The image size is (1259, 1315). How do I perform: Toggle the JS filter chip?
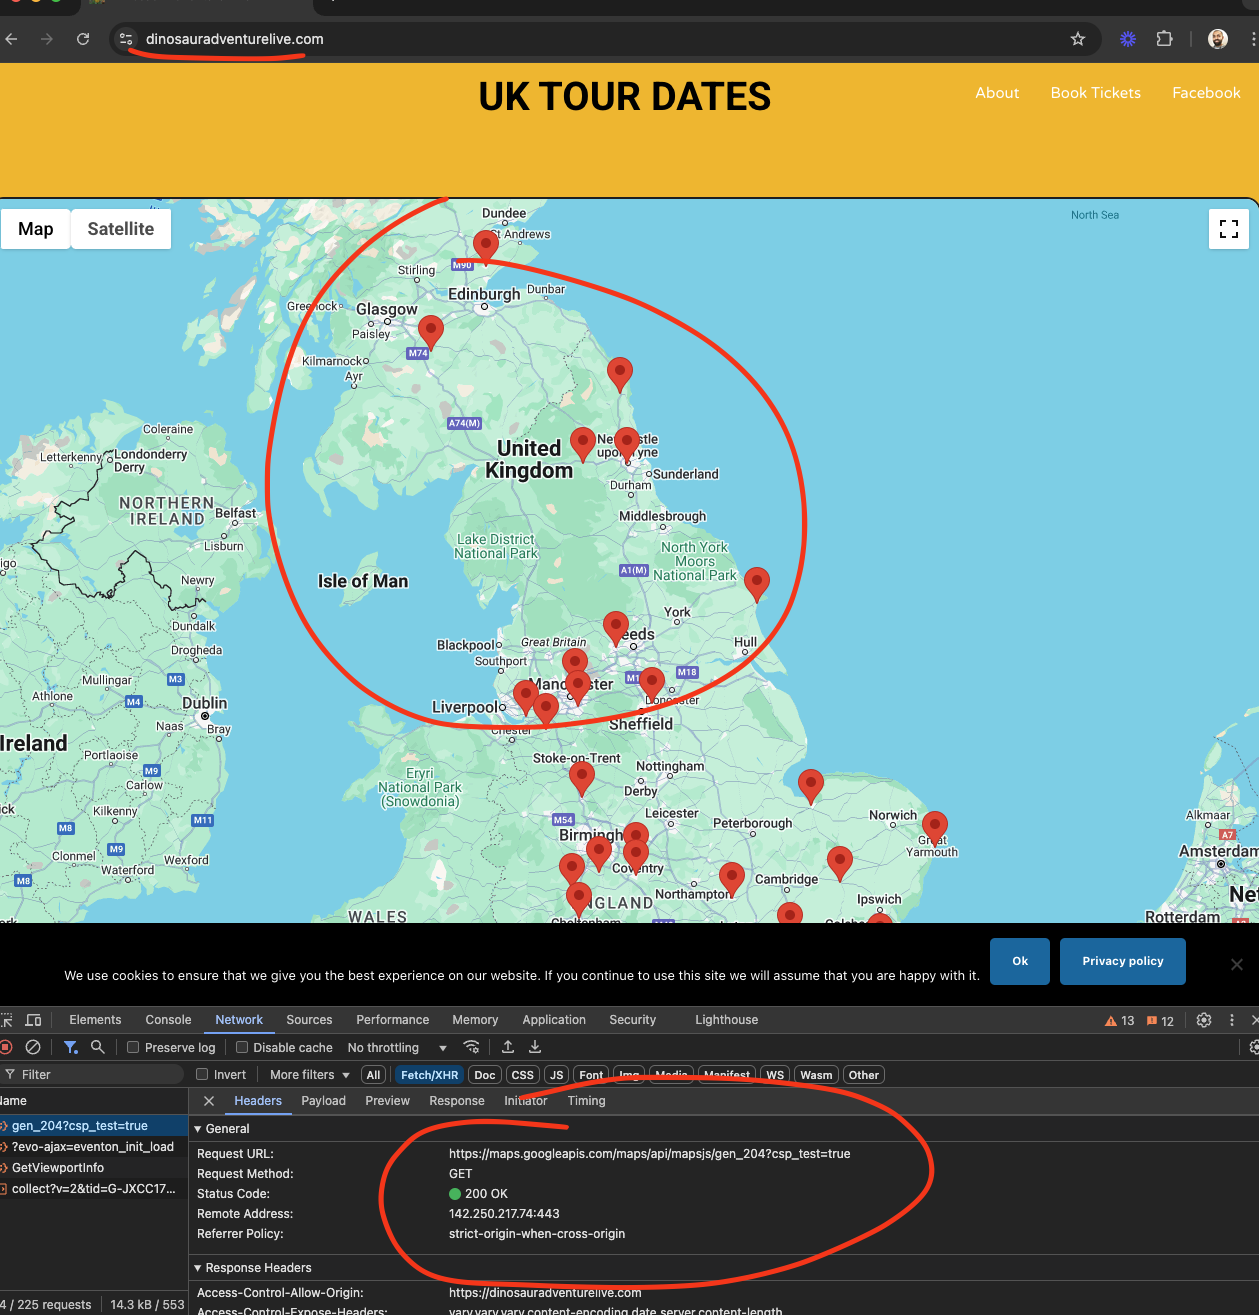pos(557,1075)
